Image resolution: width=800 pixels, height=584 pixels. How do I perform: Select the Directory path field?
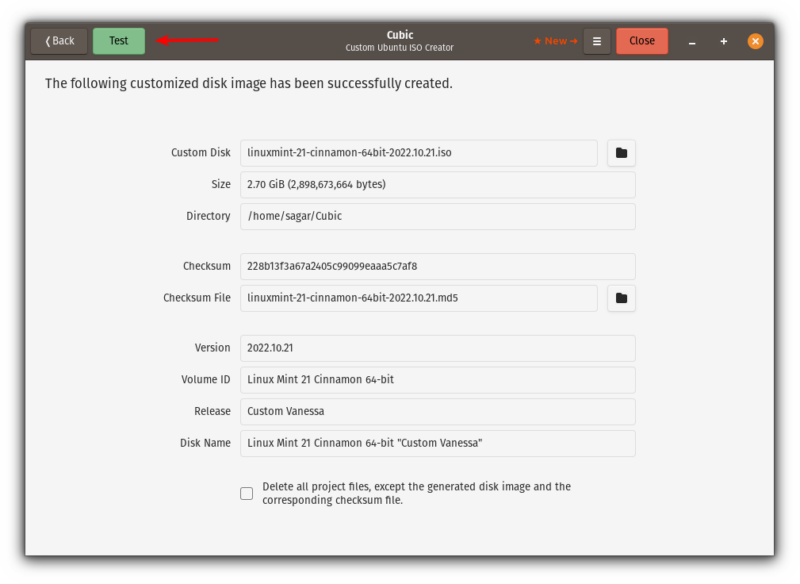point(438,216)
